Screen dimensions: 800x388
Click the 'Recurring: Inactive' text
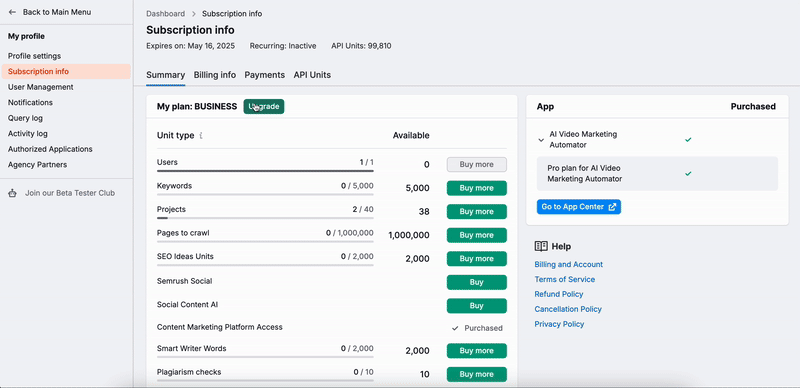pyautogui.click(x=283, y=46)
